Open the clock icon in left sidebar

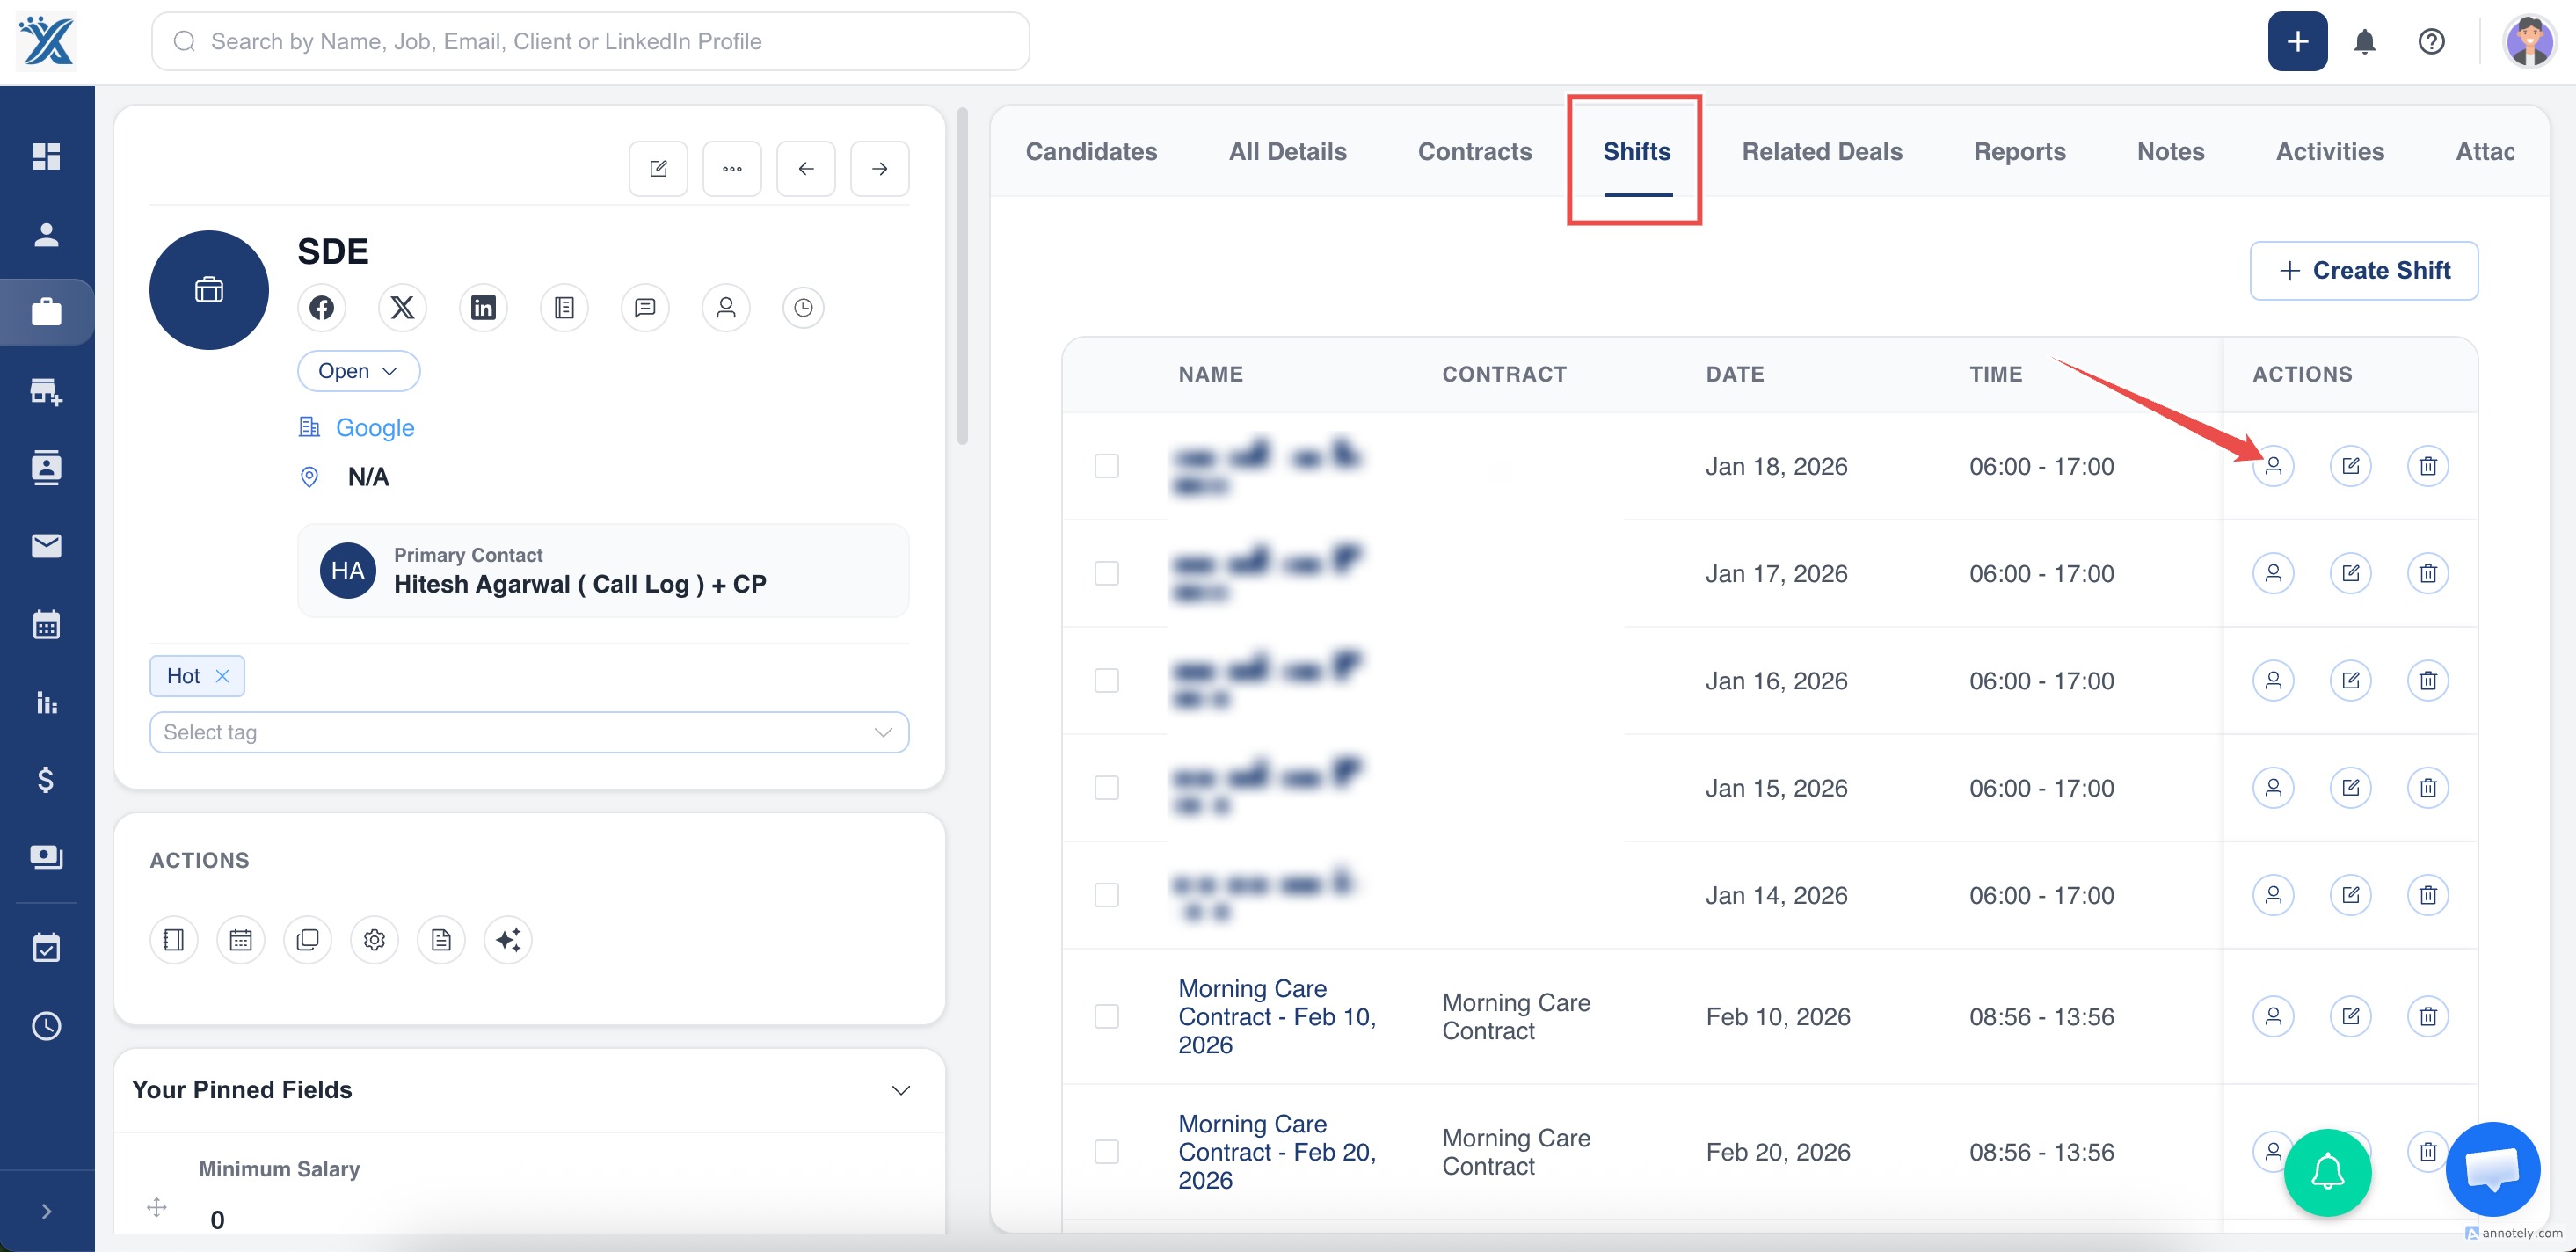46,1026
